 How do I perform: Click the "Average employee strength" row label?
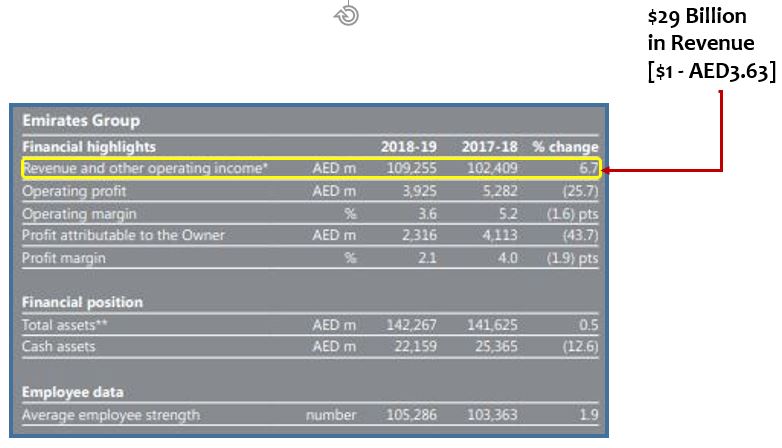pyautogui.click(x=110, y=414)
